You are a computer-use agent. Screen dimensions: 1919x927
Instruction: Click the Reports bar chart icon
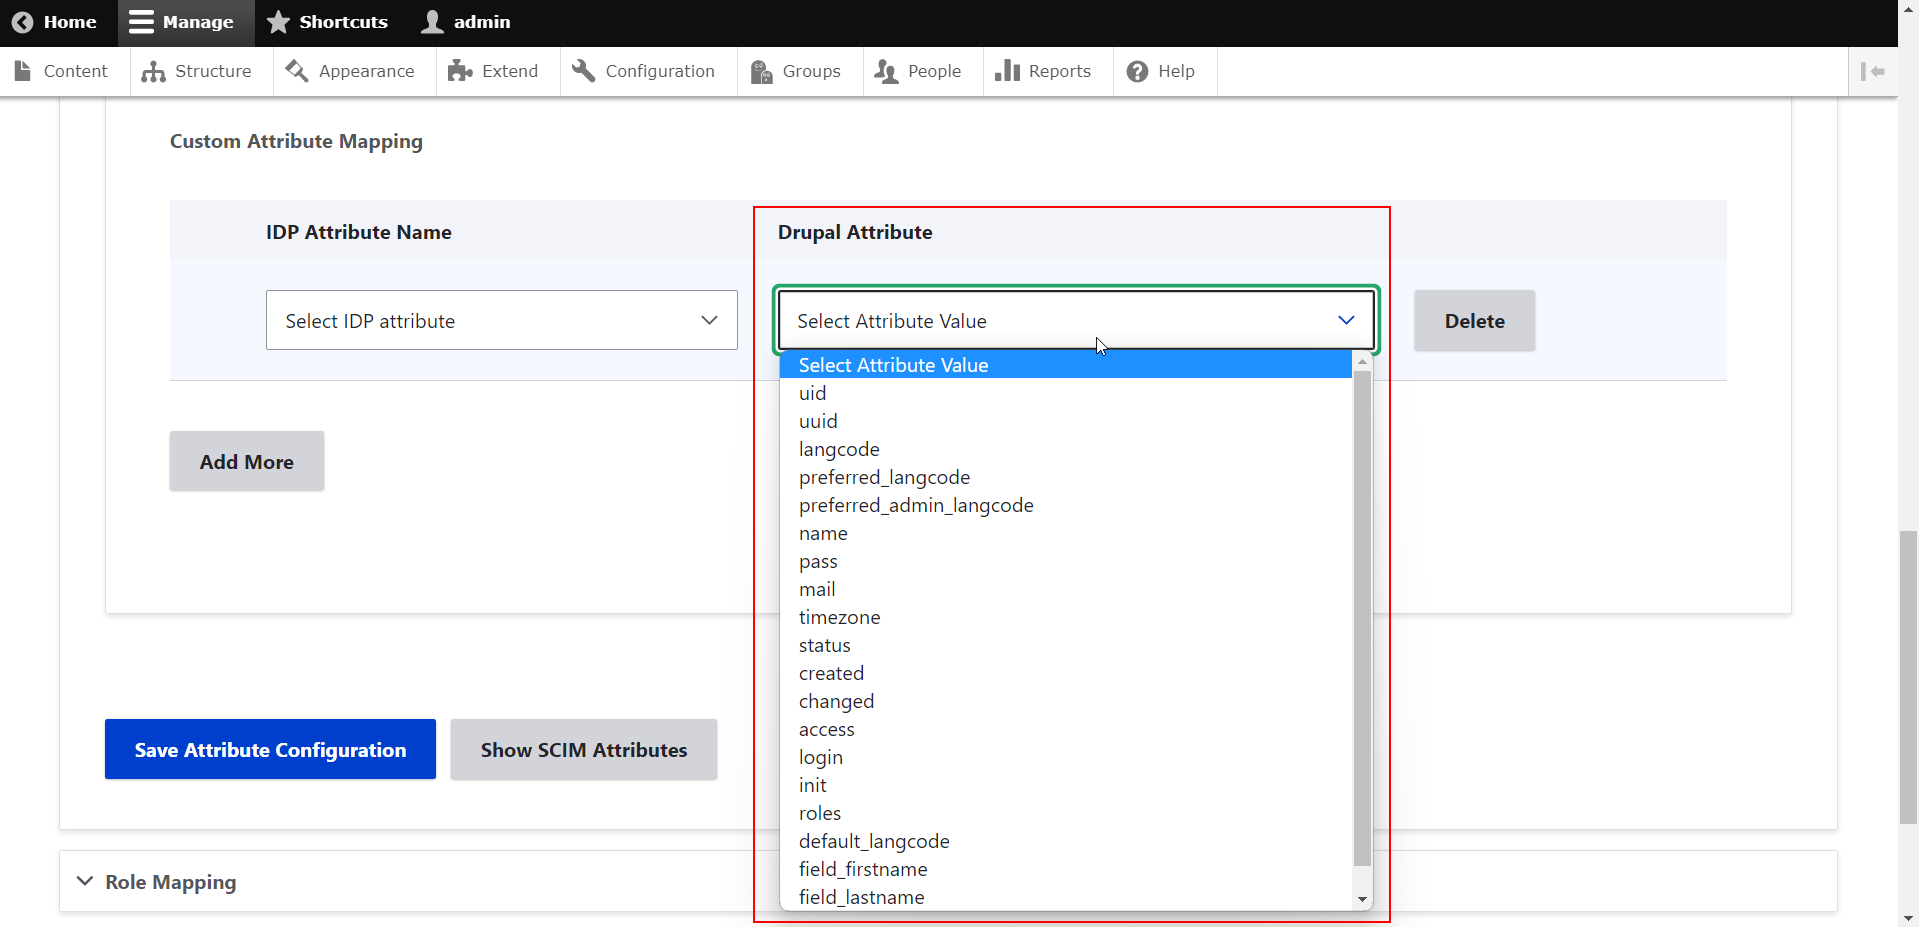coord(1007,71)
